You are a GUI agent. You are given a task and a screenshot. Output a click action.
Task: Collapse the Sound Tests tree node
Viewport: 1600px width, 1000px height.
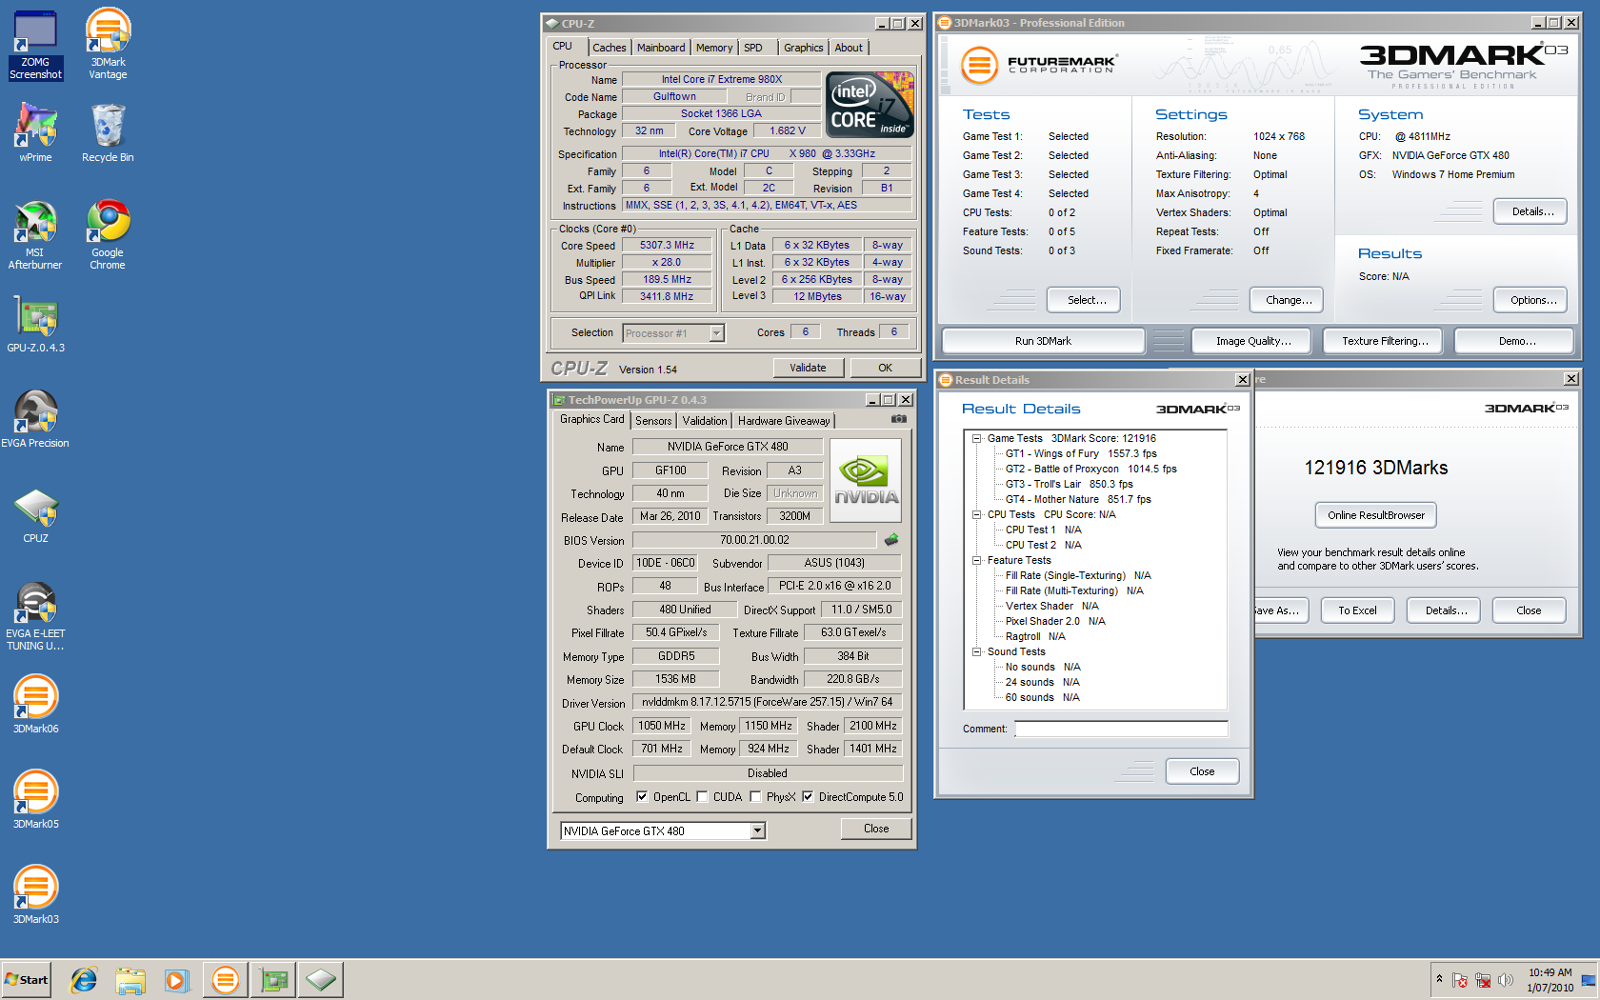(976, 652)
